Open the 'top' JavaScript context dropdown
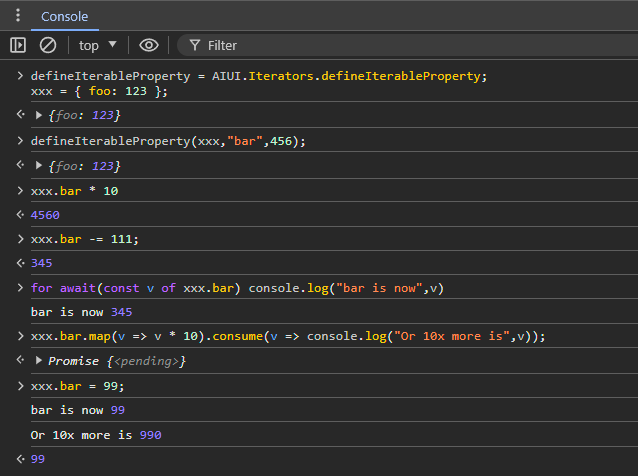This screenshot has height=476, width=638. coord(98,45)
